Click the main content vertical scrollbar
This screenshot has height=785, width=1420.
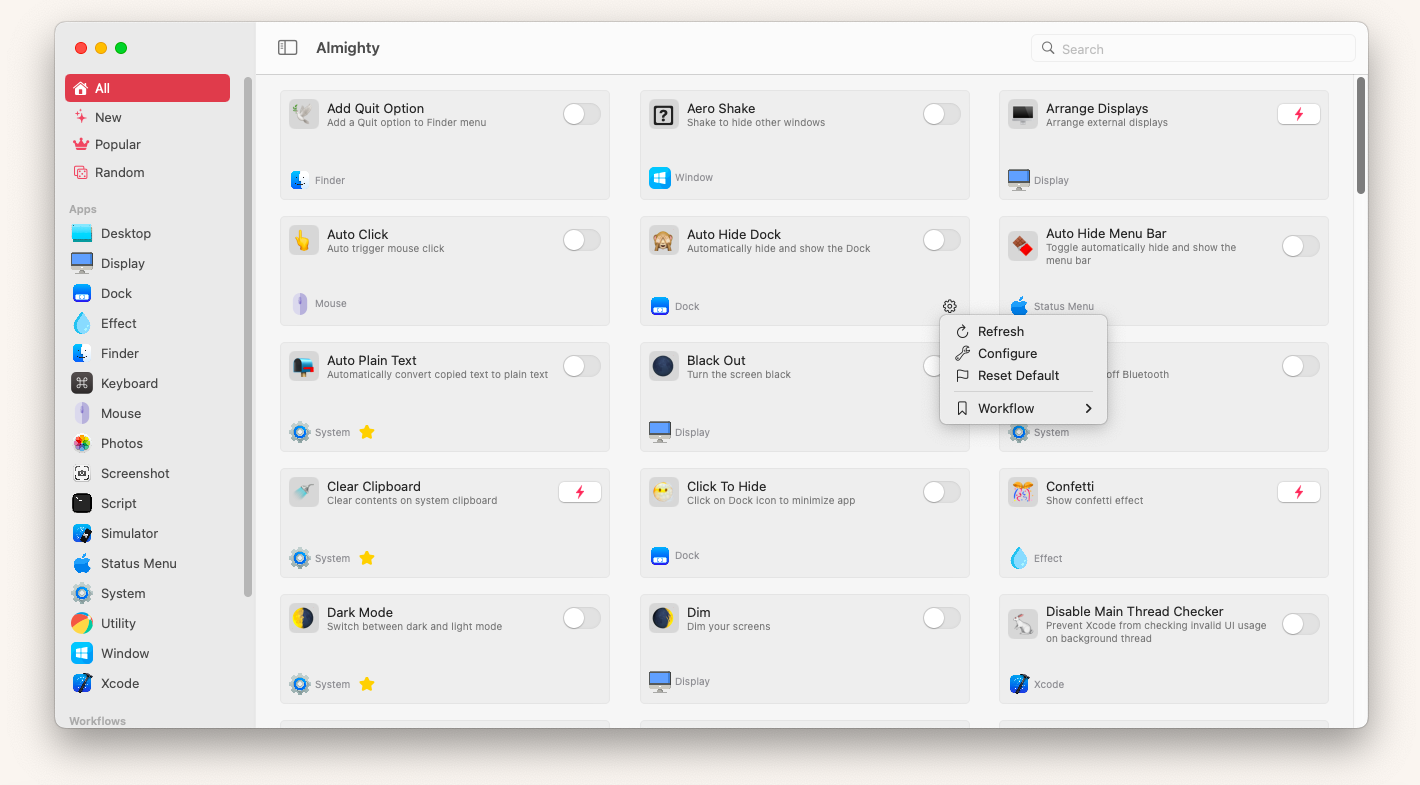click(1360, 136)
